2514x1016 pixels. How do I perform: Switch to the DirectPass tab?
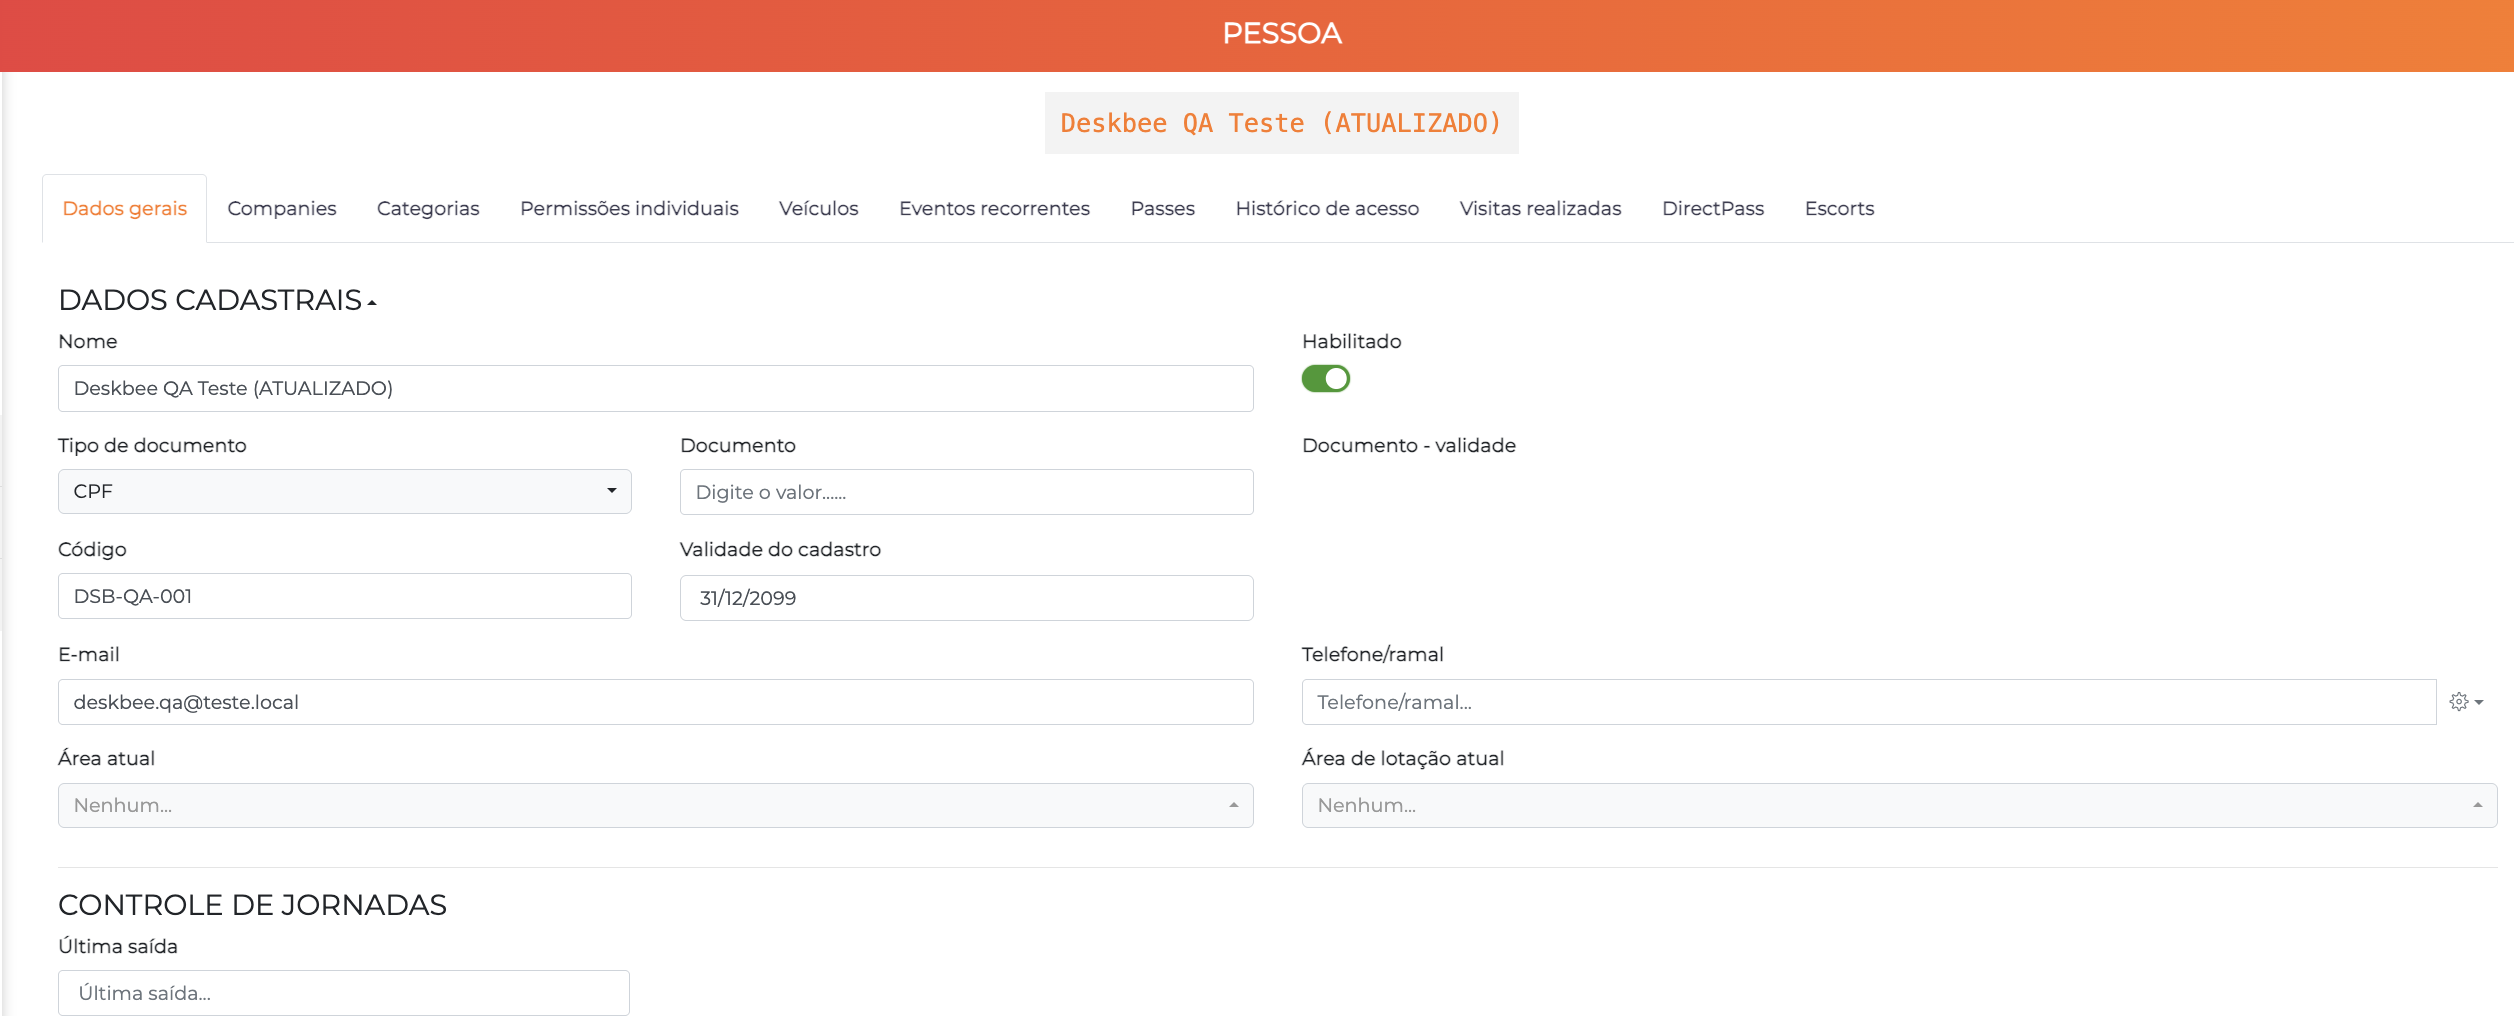point(1713,208)
